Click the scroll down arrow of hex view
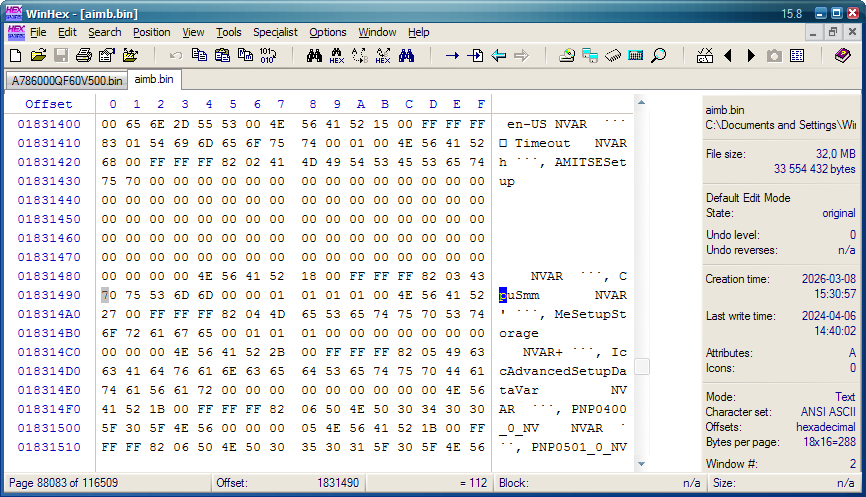Viewport: 866px width, 497px height. 641,464
